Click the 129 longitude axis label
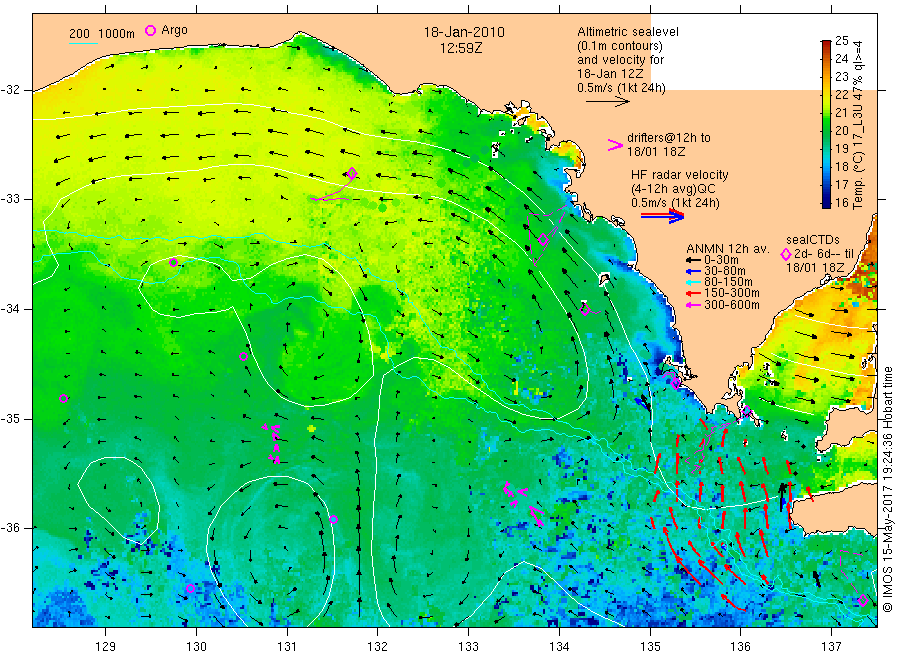The height and width of the screenshot is (660, 900). [x=106, y=647]
